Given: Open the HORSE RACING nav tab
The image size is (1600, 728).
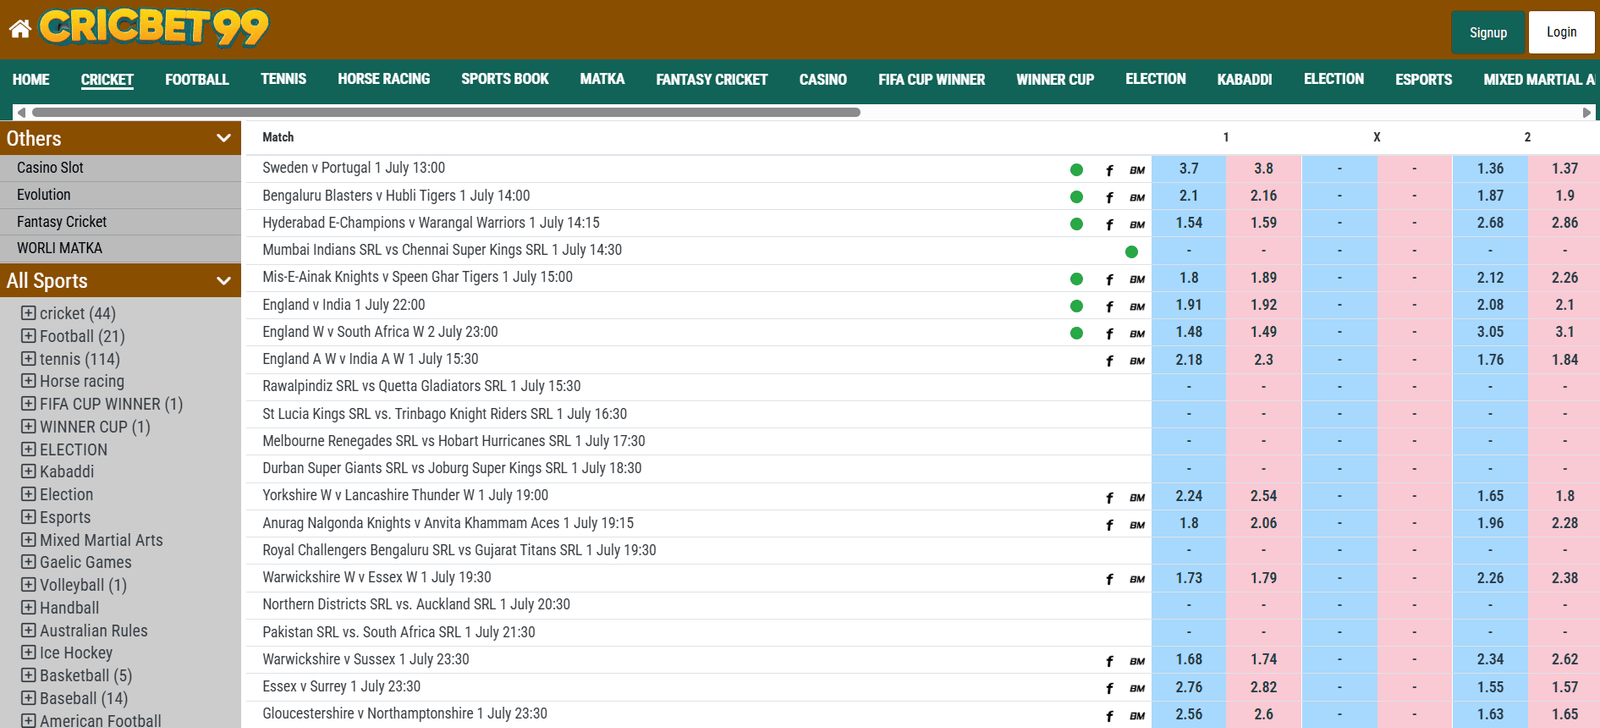Looking at the screenshot, I should 384,79.
